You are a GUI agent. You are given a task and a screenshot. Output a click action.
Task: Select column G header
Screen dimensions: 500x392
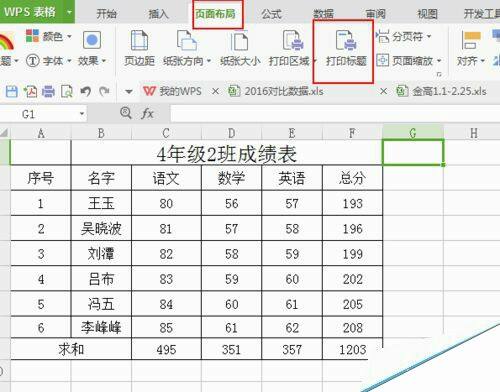413,133
